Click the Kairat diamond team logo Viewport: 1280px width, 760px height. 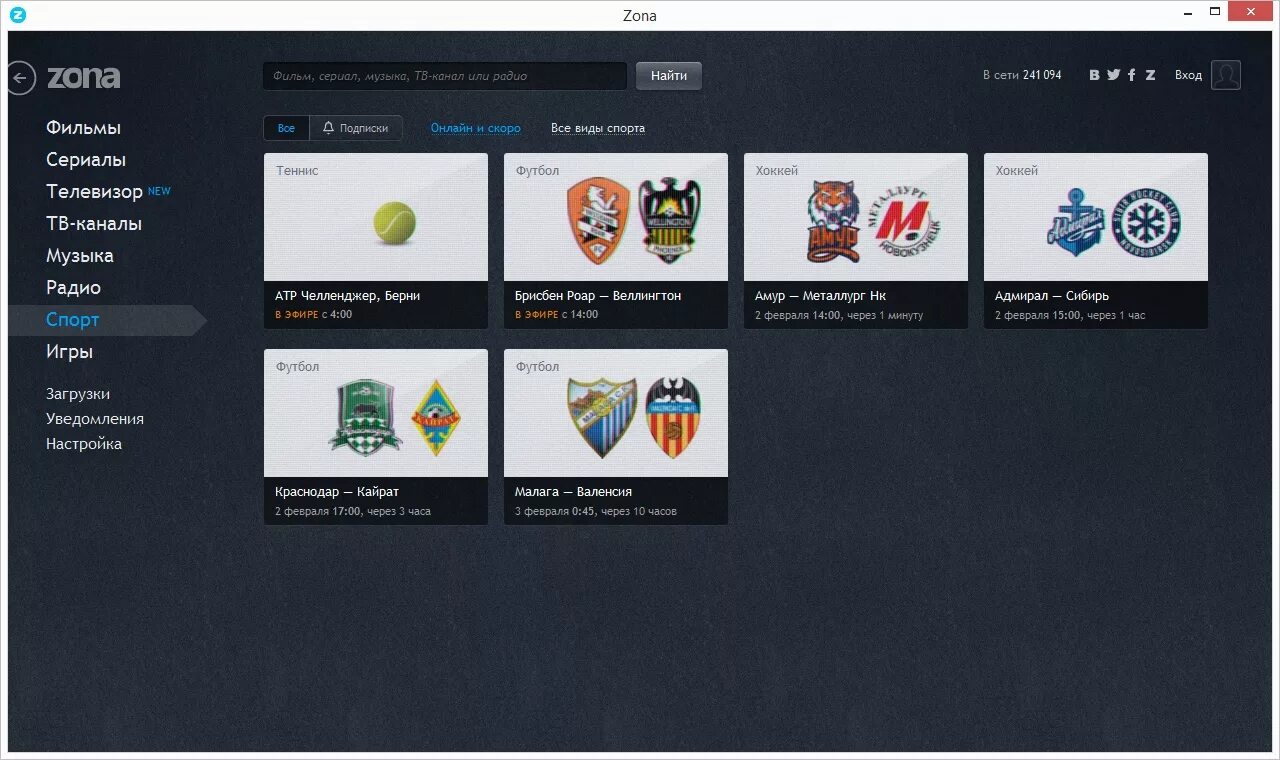click(x=437, y=418)
